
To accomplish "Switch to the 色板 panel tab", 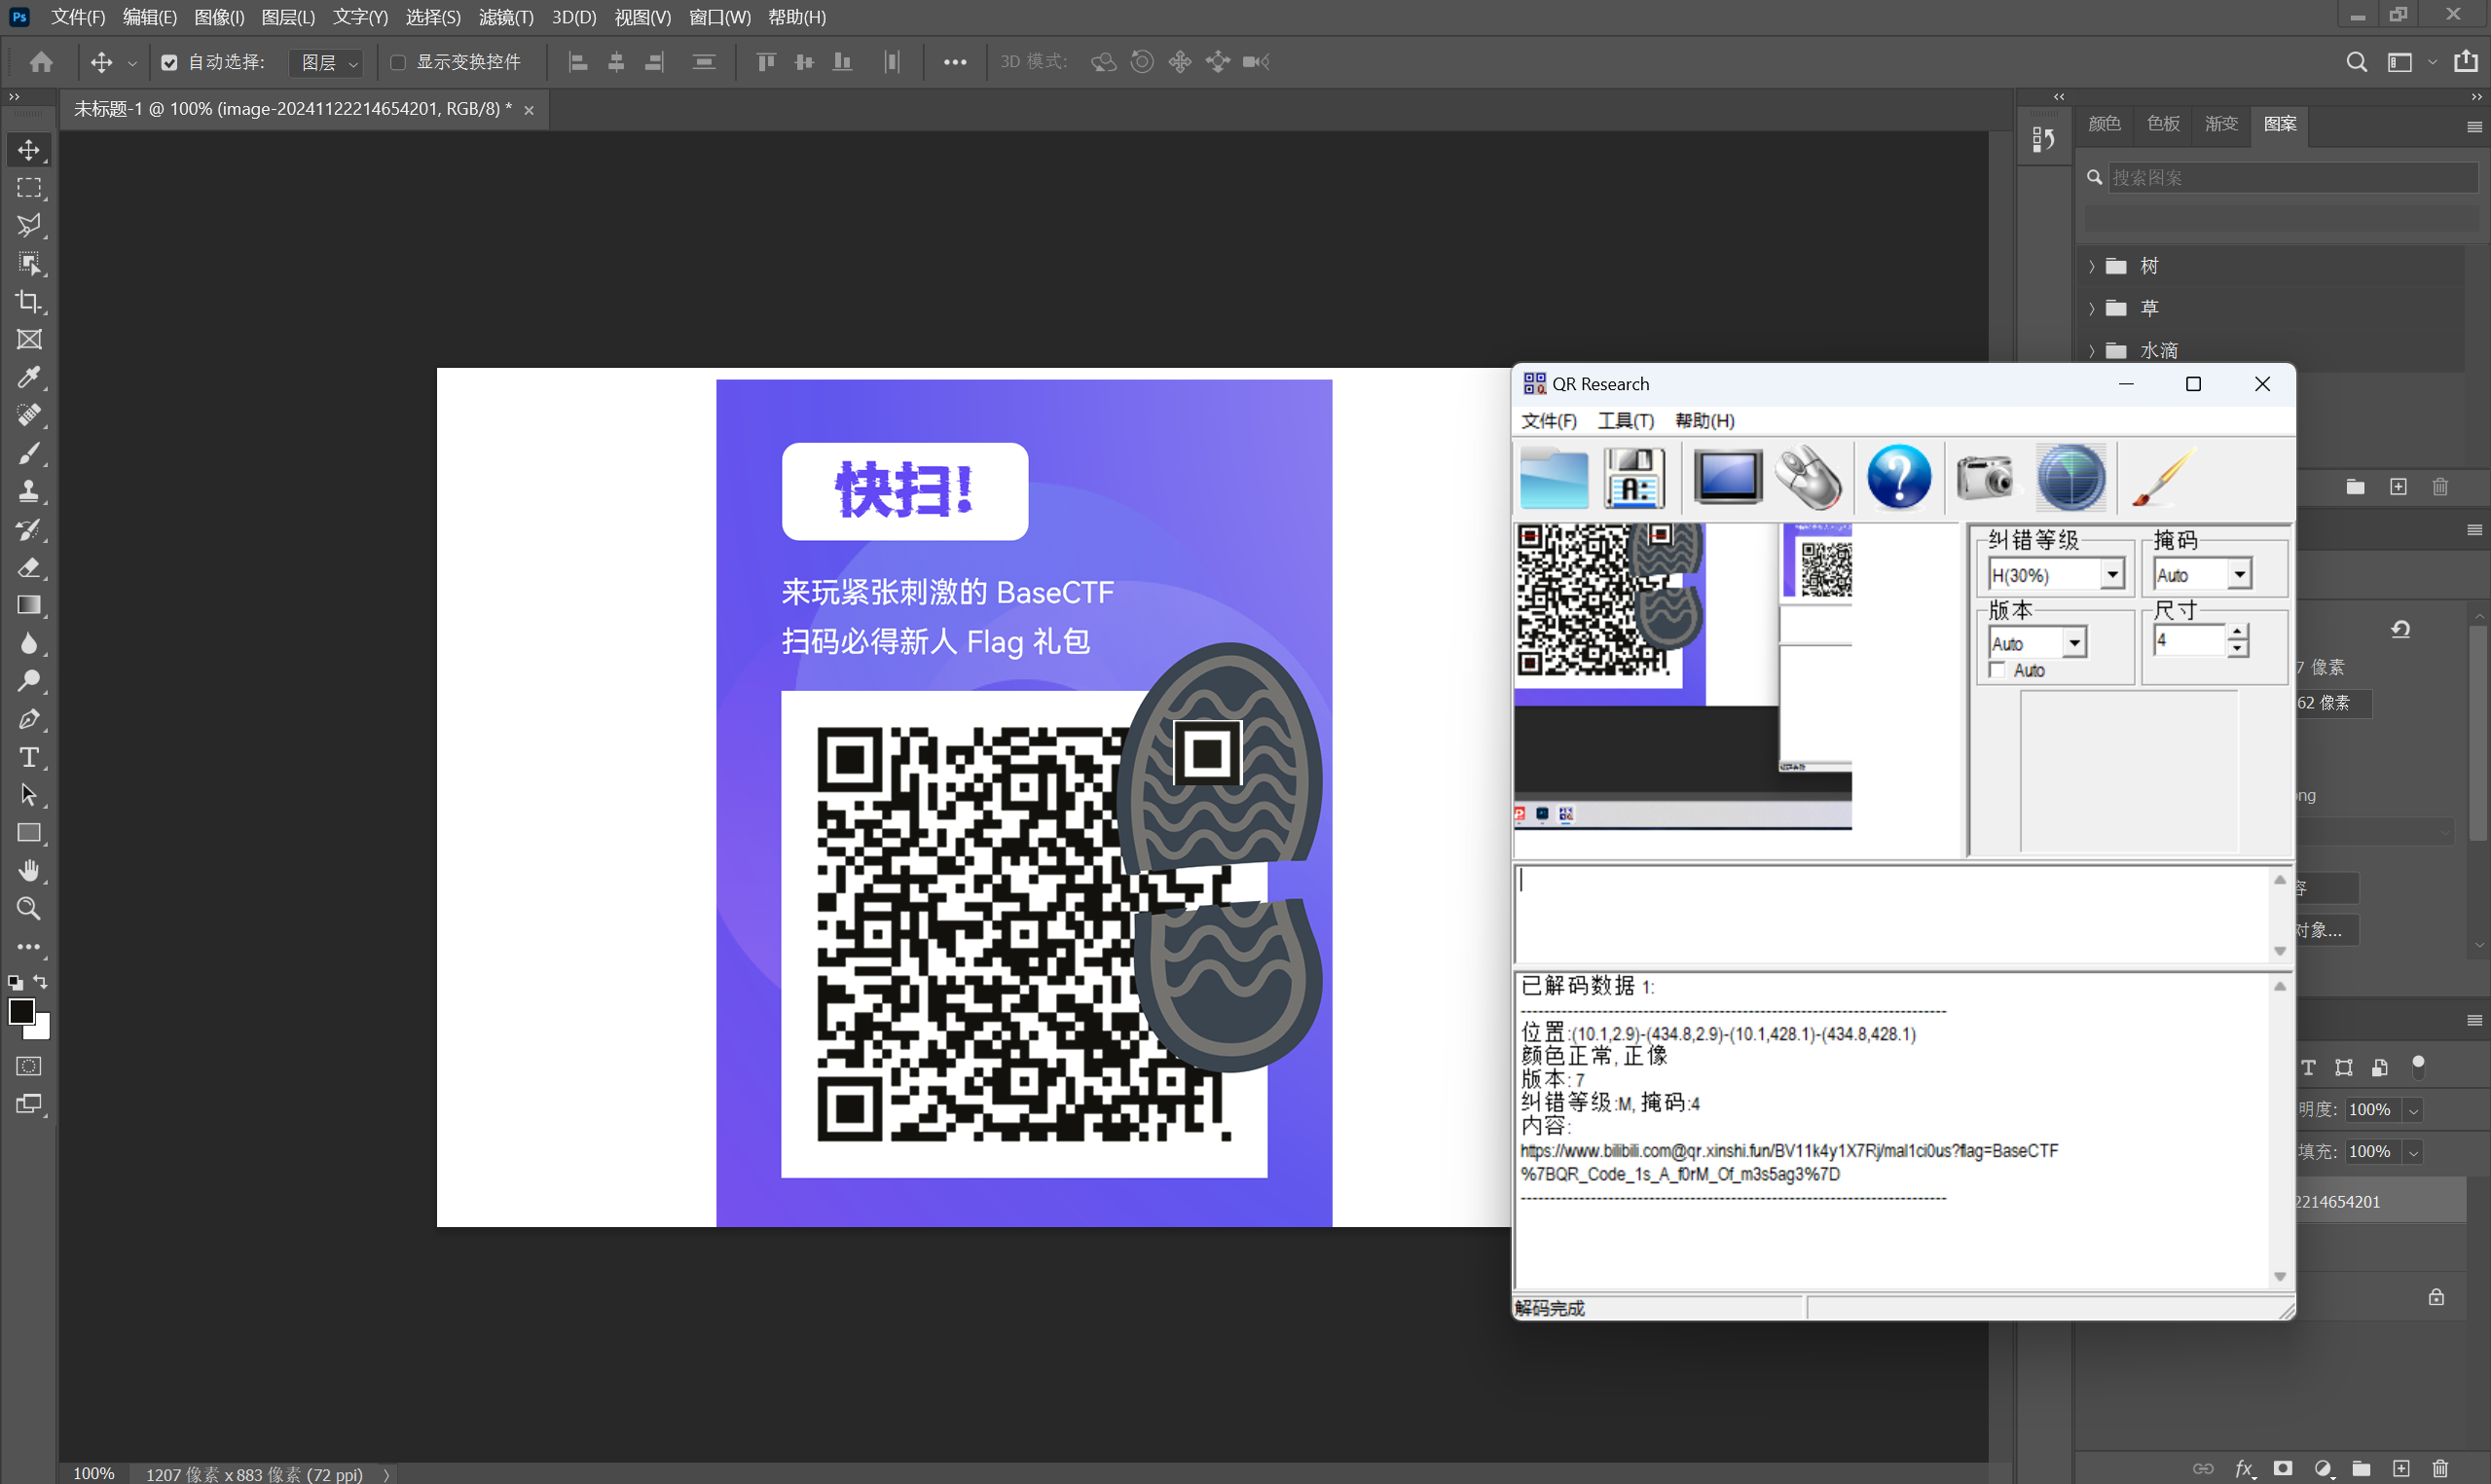I will point(2163,123).
